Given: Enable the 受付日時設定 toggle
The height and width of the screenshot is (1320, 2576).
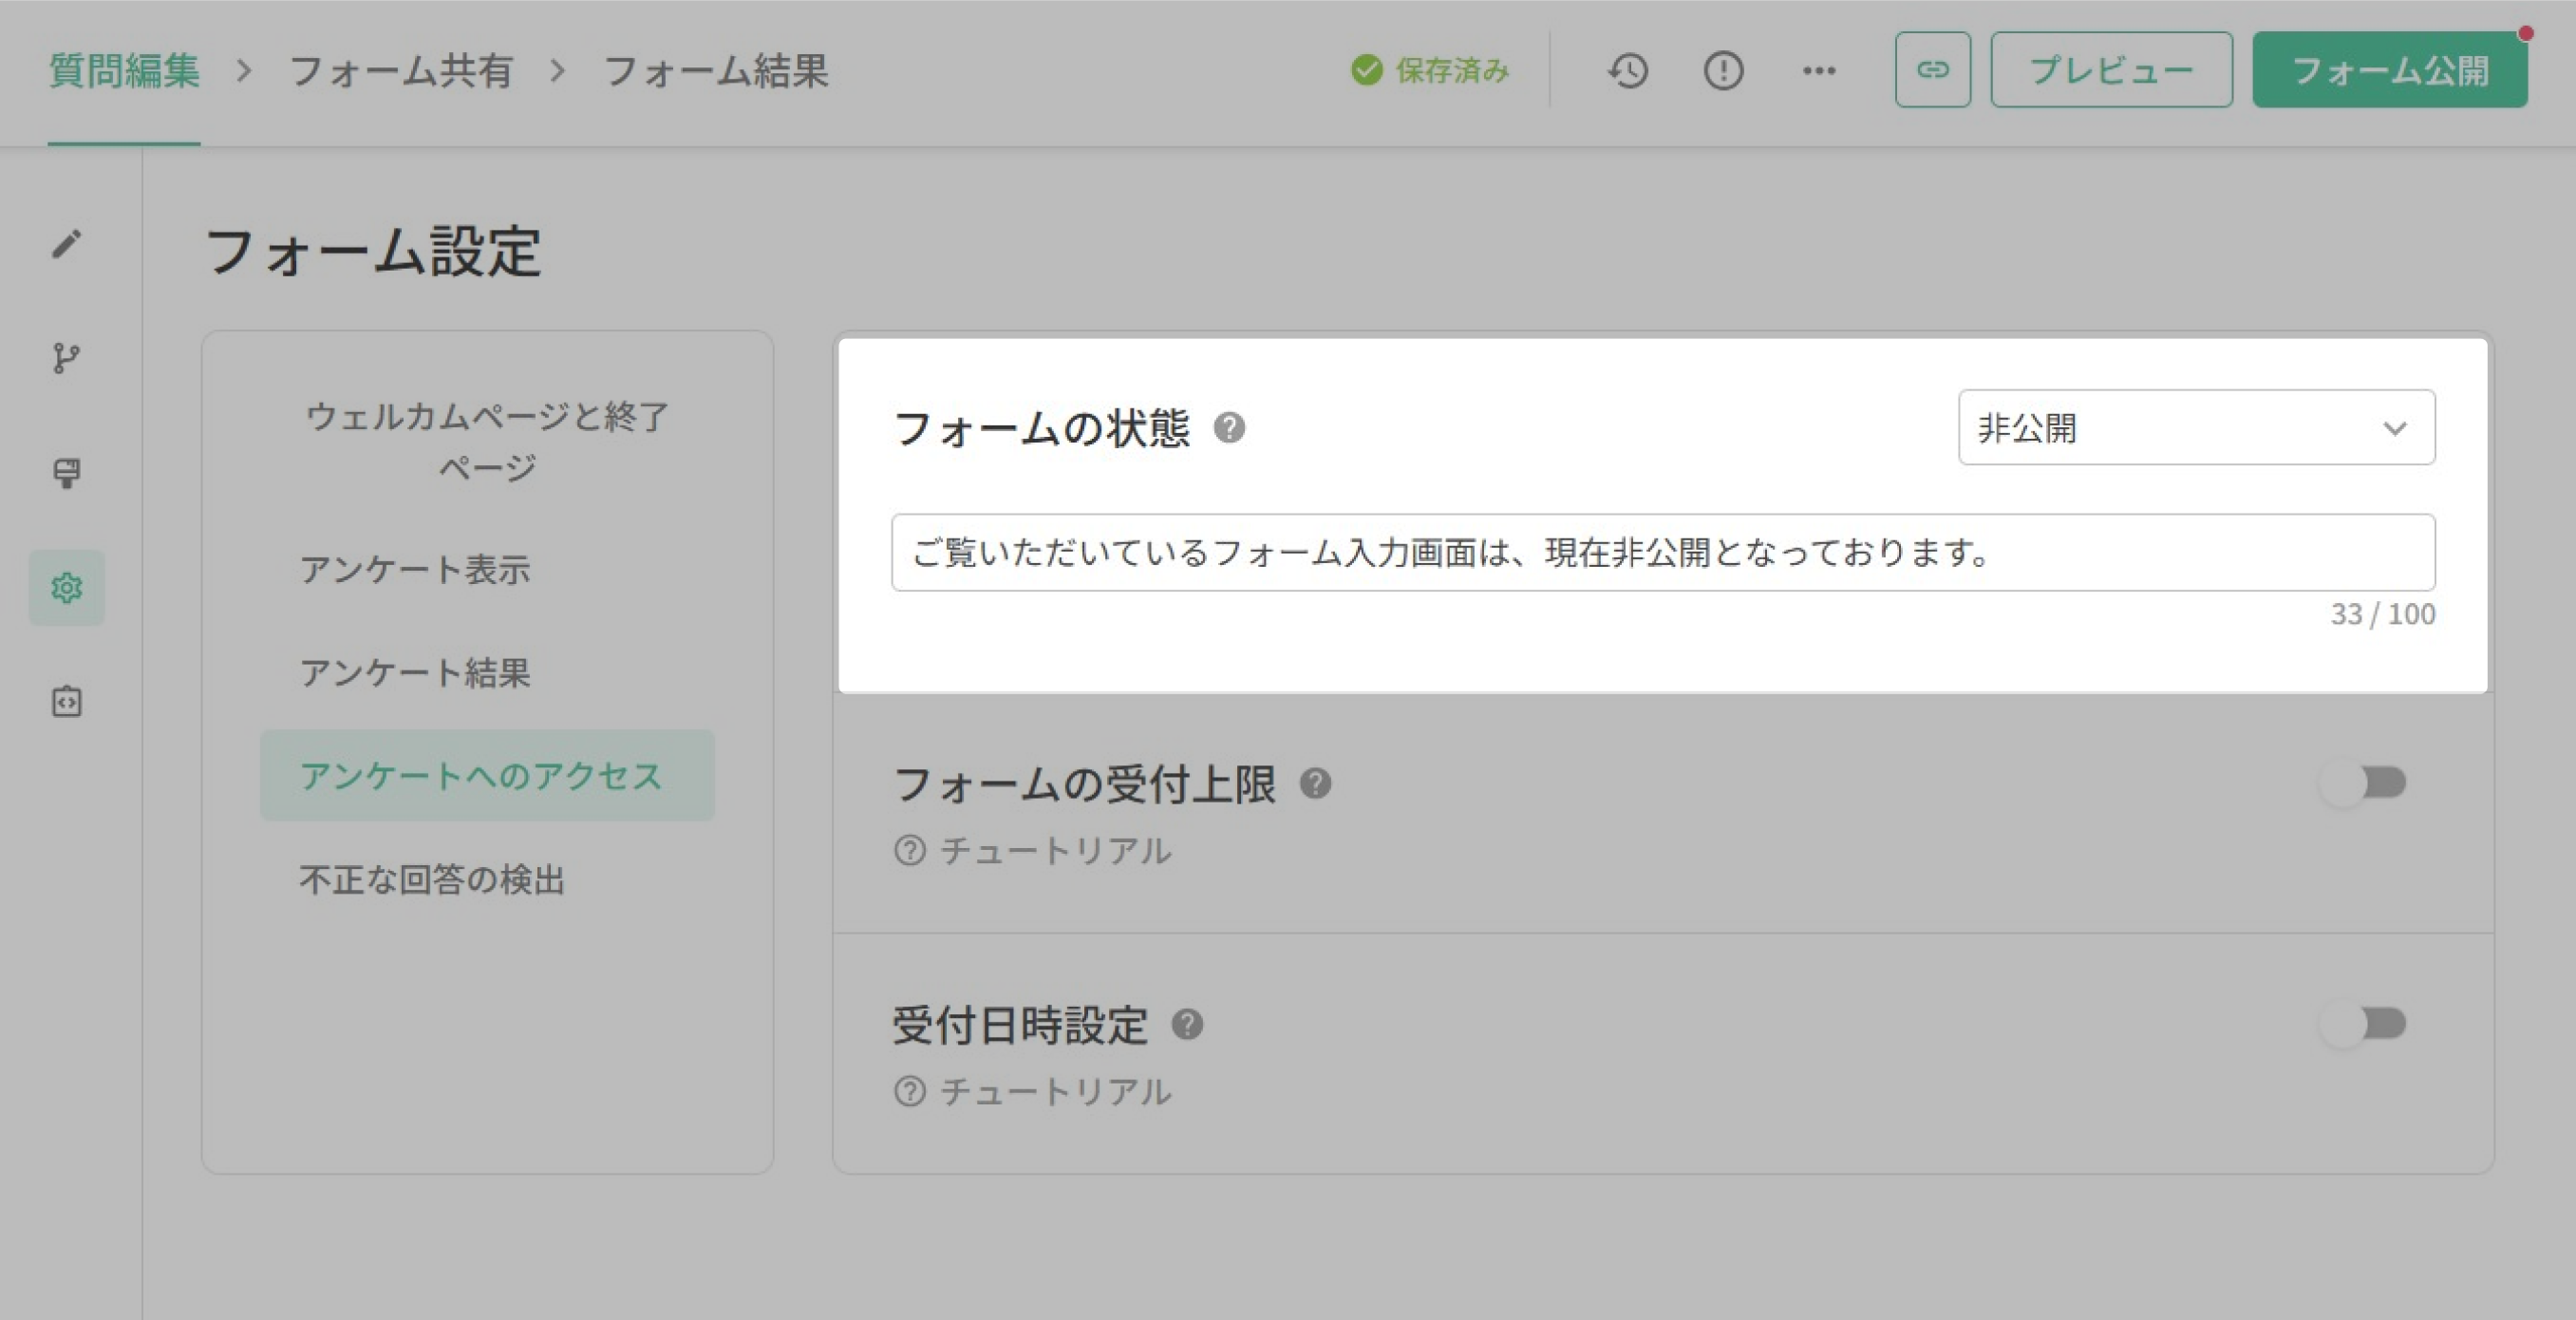Looking at the screenshot, I should point(2363,1024).
